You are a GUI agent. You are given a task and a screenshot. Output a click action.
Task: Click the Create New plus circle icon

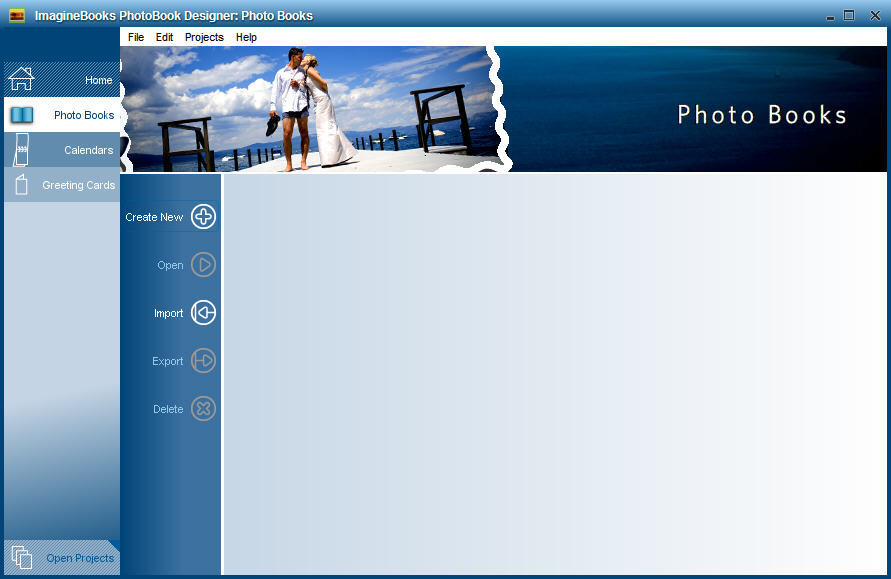point(201,216)
